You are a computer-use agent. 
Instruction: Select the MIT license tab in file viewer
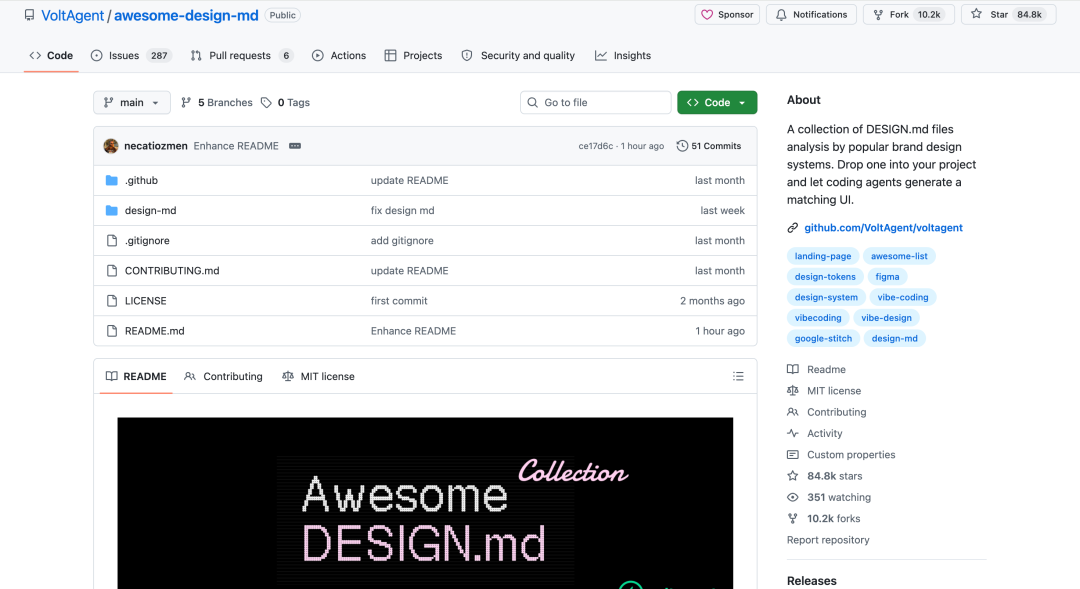point(318,376)
